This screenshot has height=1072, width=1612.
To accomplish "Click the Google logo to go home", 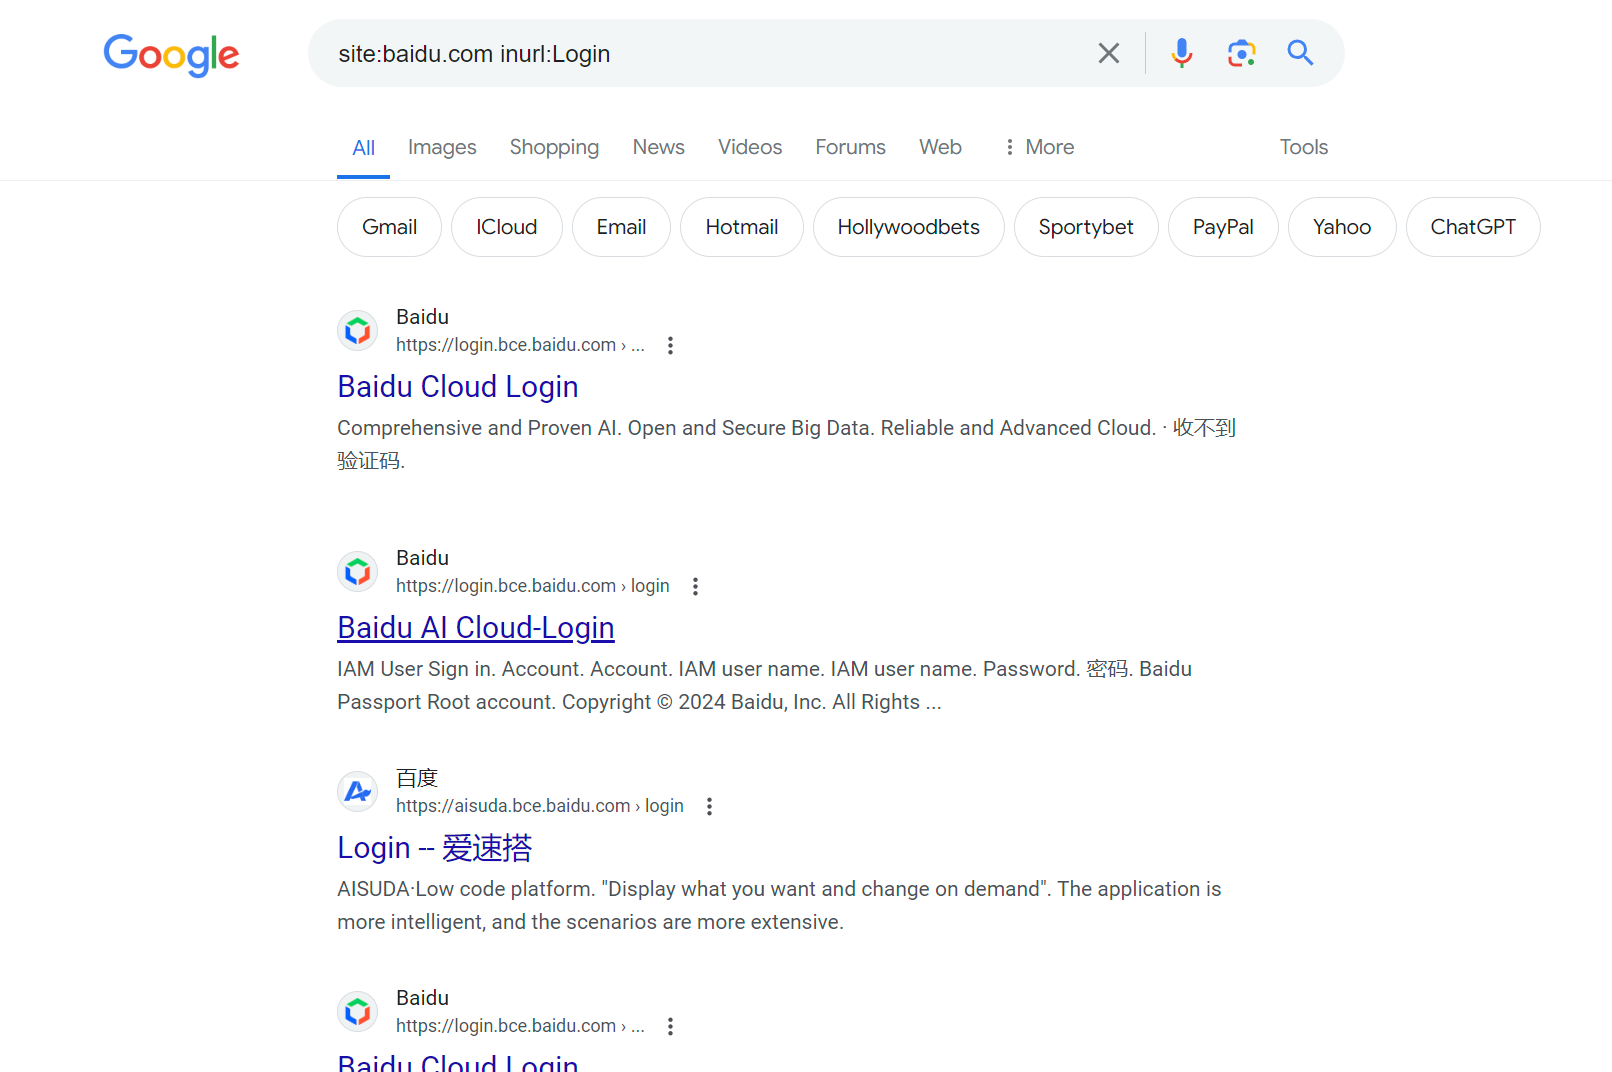I will tap(171, 56).
